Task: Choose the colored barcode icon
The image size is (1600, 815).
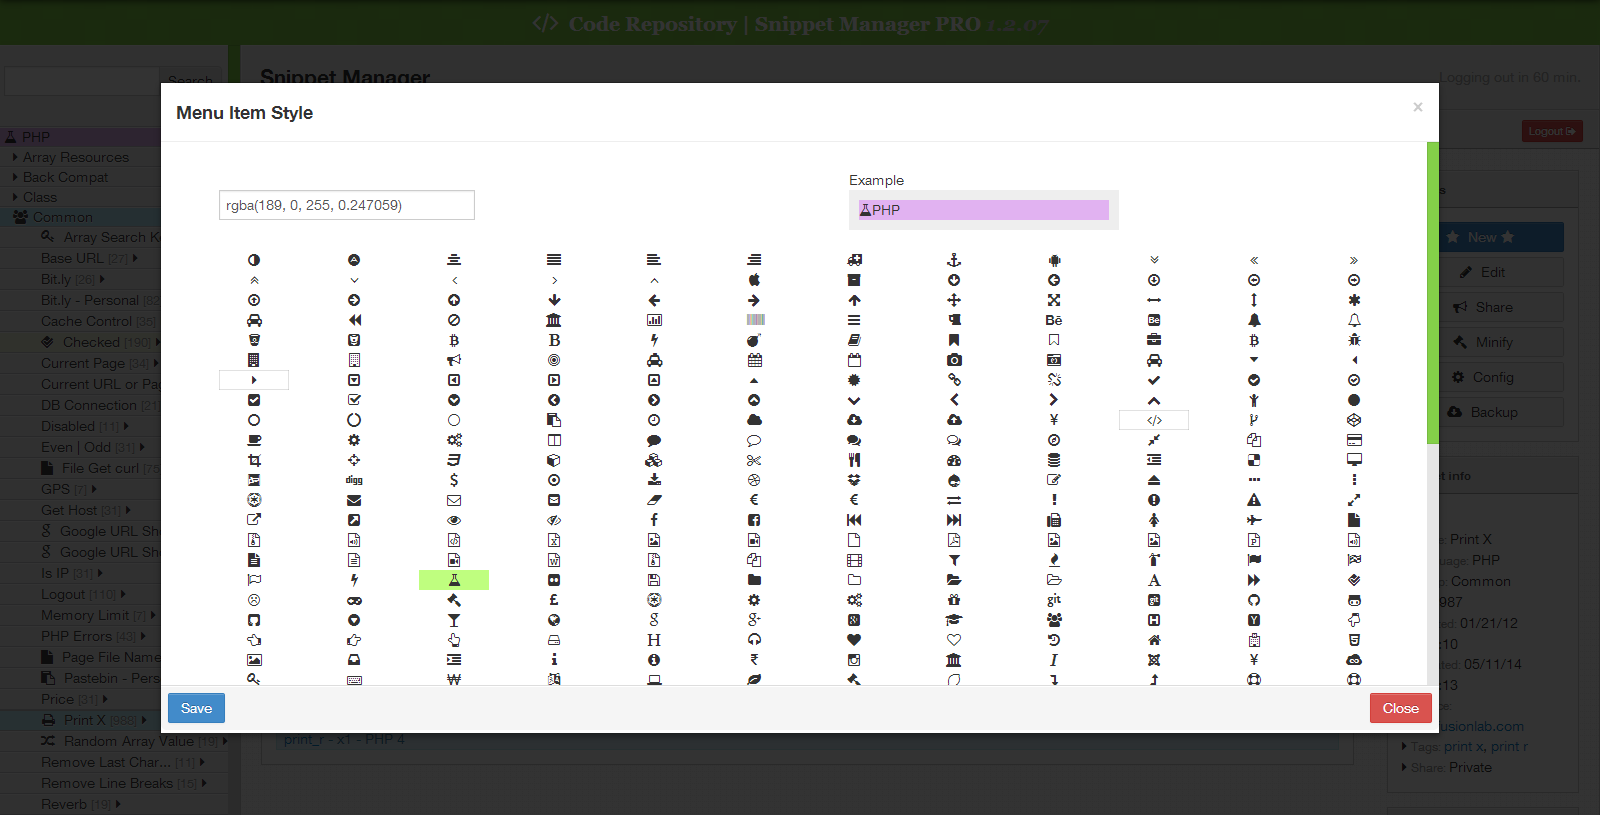Action: tap(754, 320)
